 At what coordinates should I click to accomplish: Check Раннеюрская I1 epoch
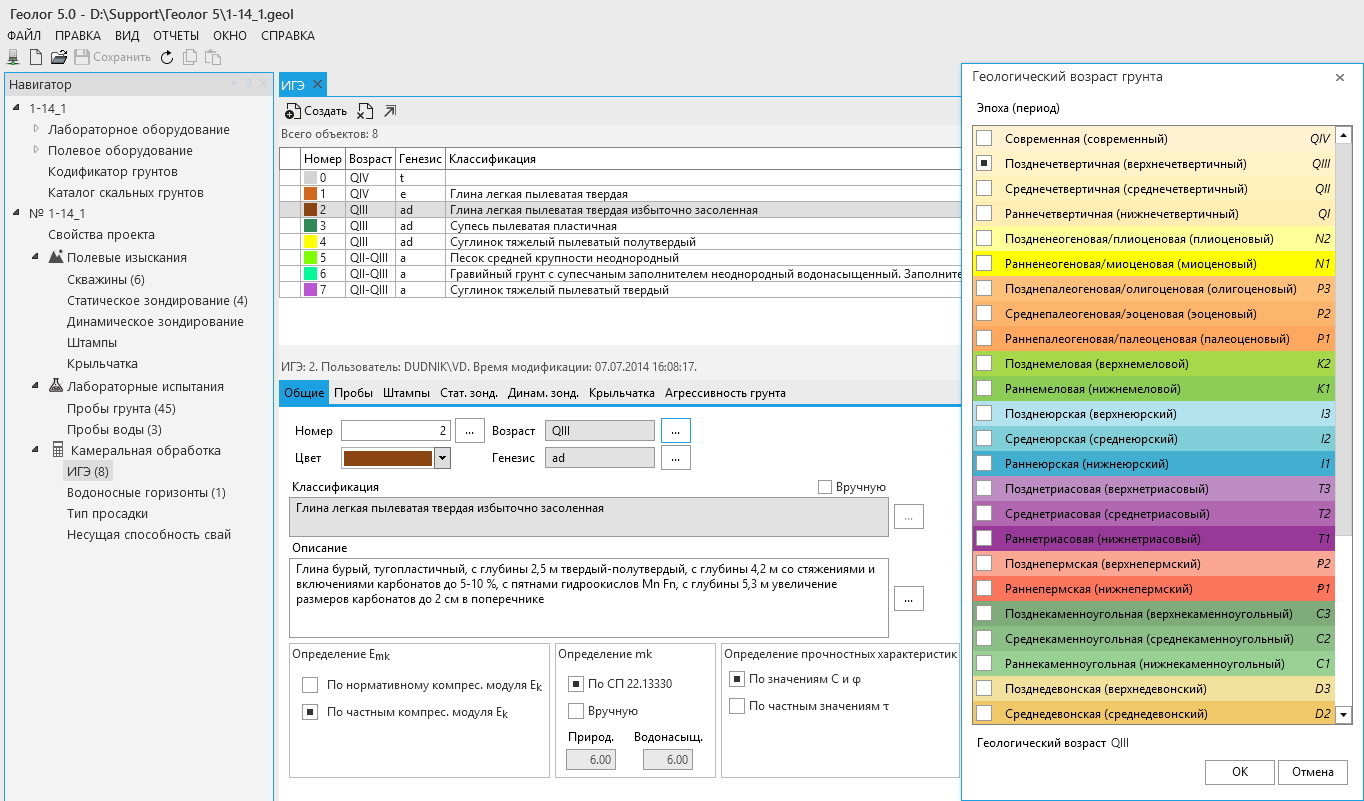[x=984, y=463]
